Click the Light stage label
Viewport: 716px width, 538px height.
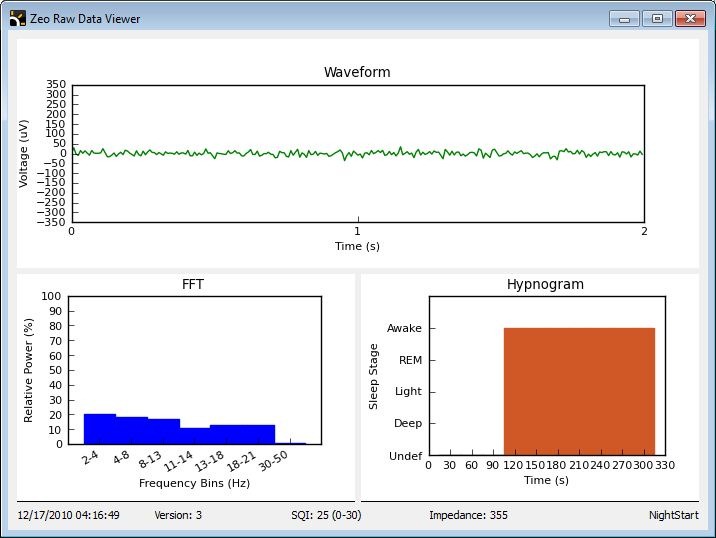[x=408, y=392]
